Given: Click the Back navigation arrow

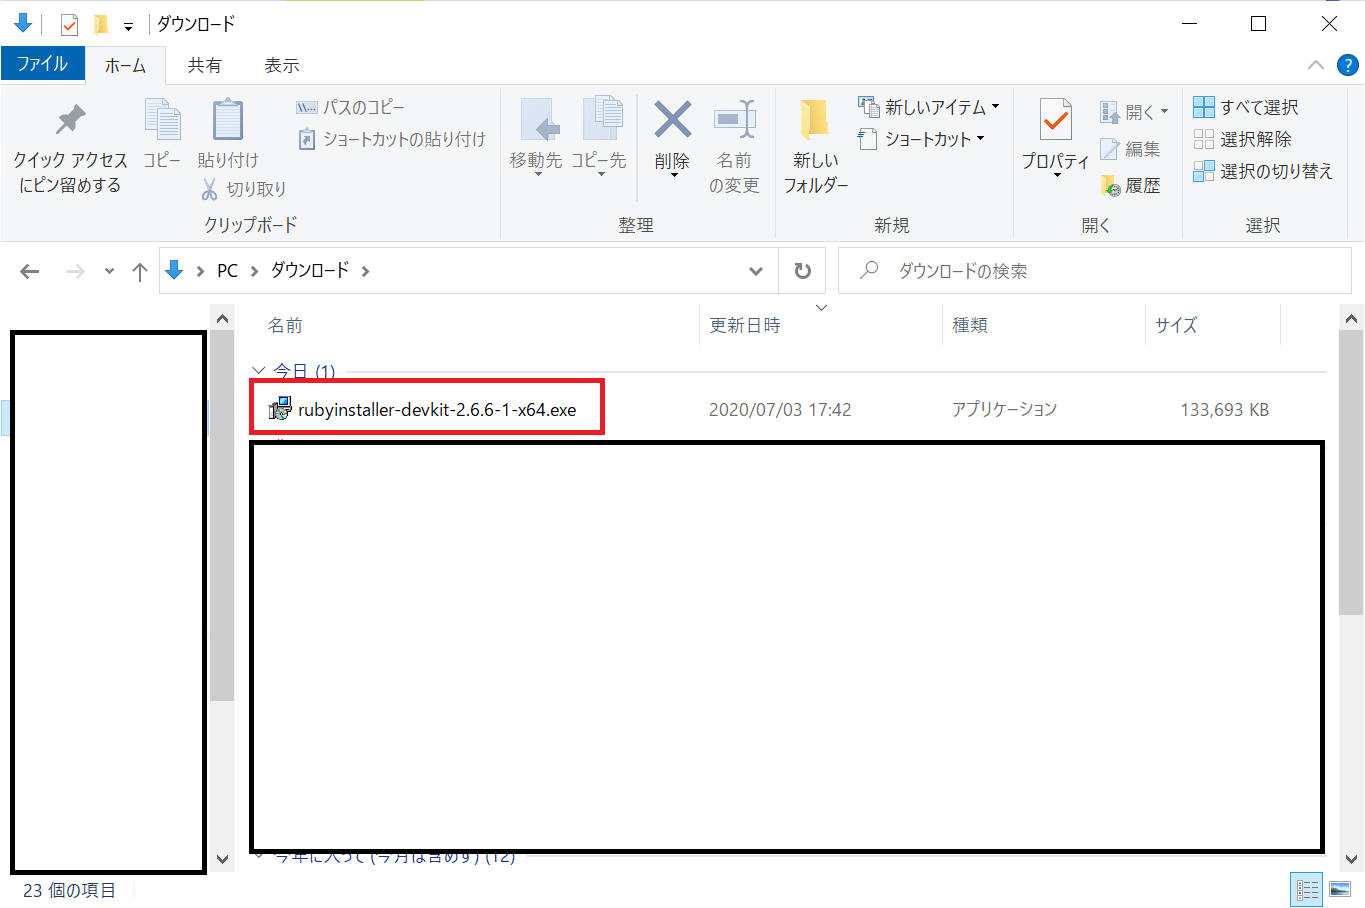Looking at the screenshot, I should [x=30, y=271].
